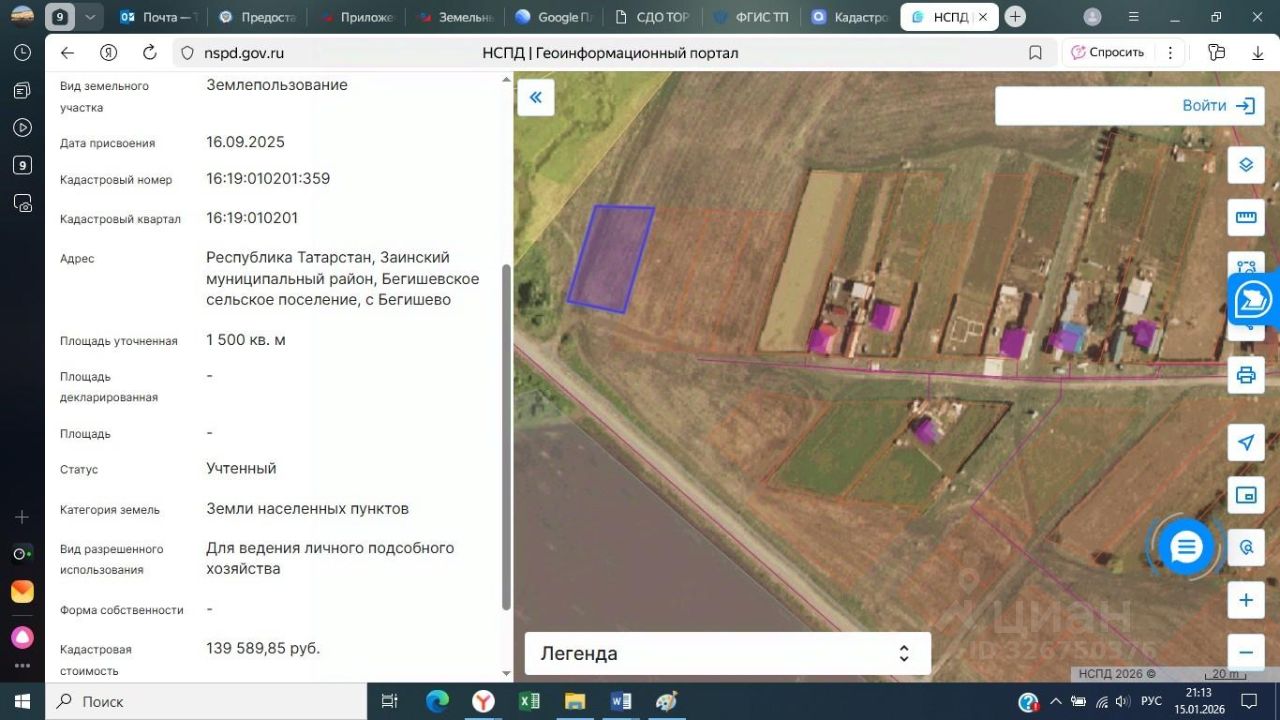
Task: Open a new browser tab
Action: pos(1016,17)
